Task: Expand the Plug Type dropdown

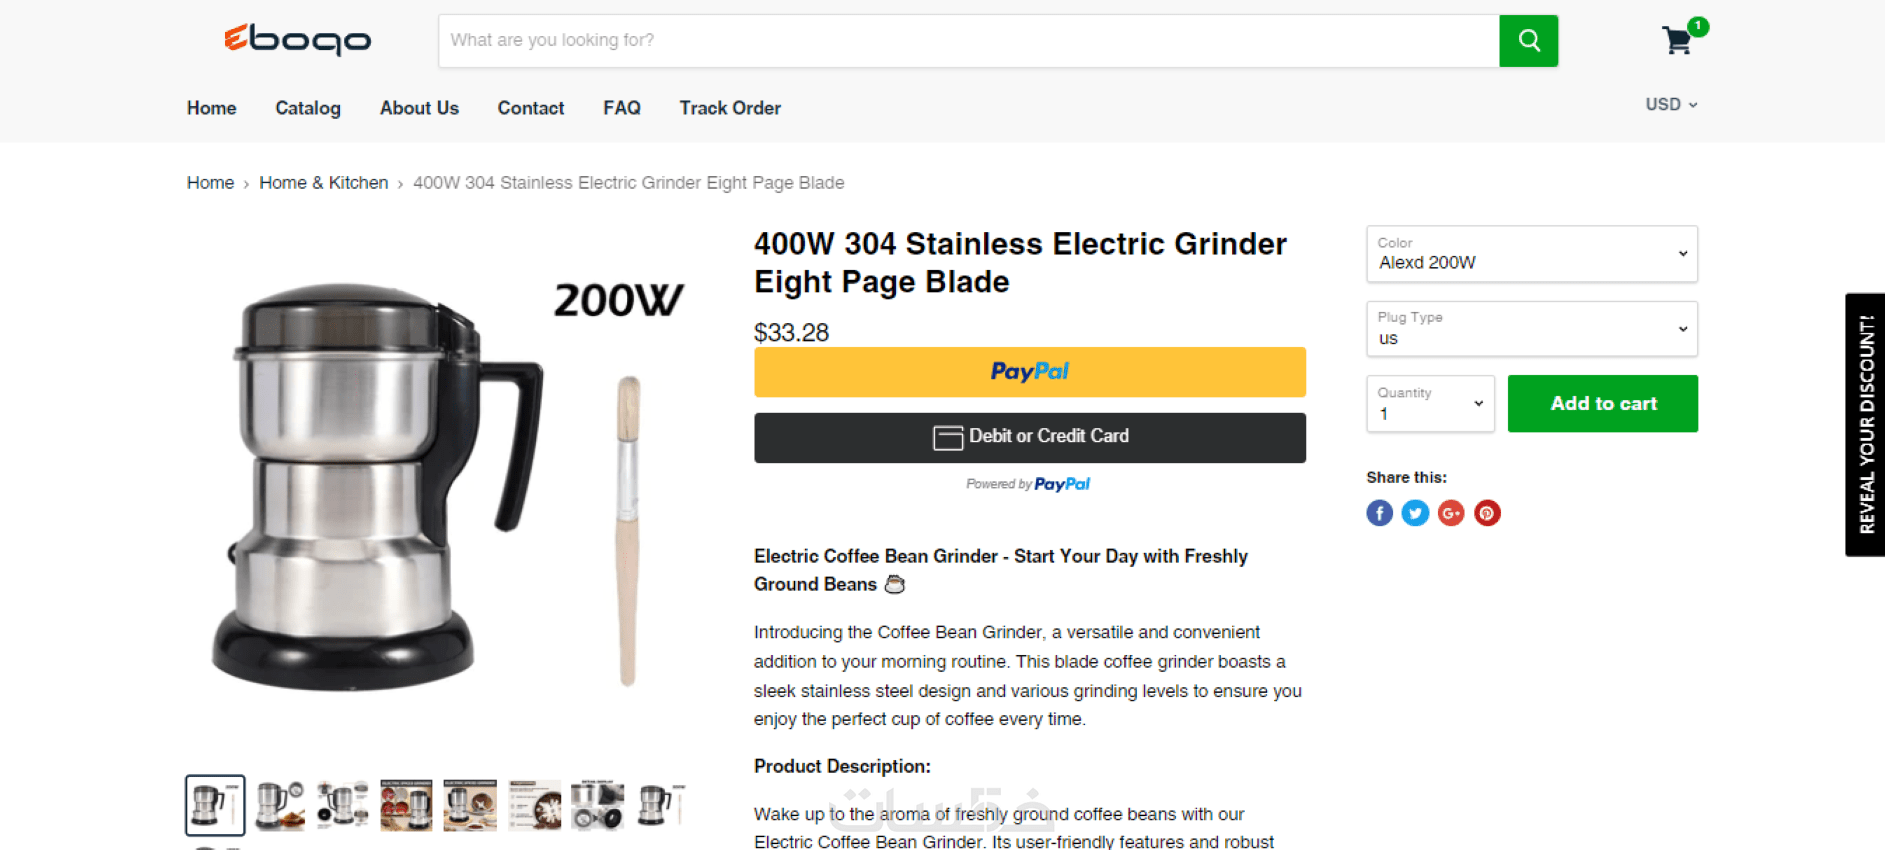Action: coord(1531,329)
